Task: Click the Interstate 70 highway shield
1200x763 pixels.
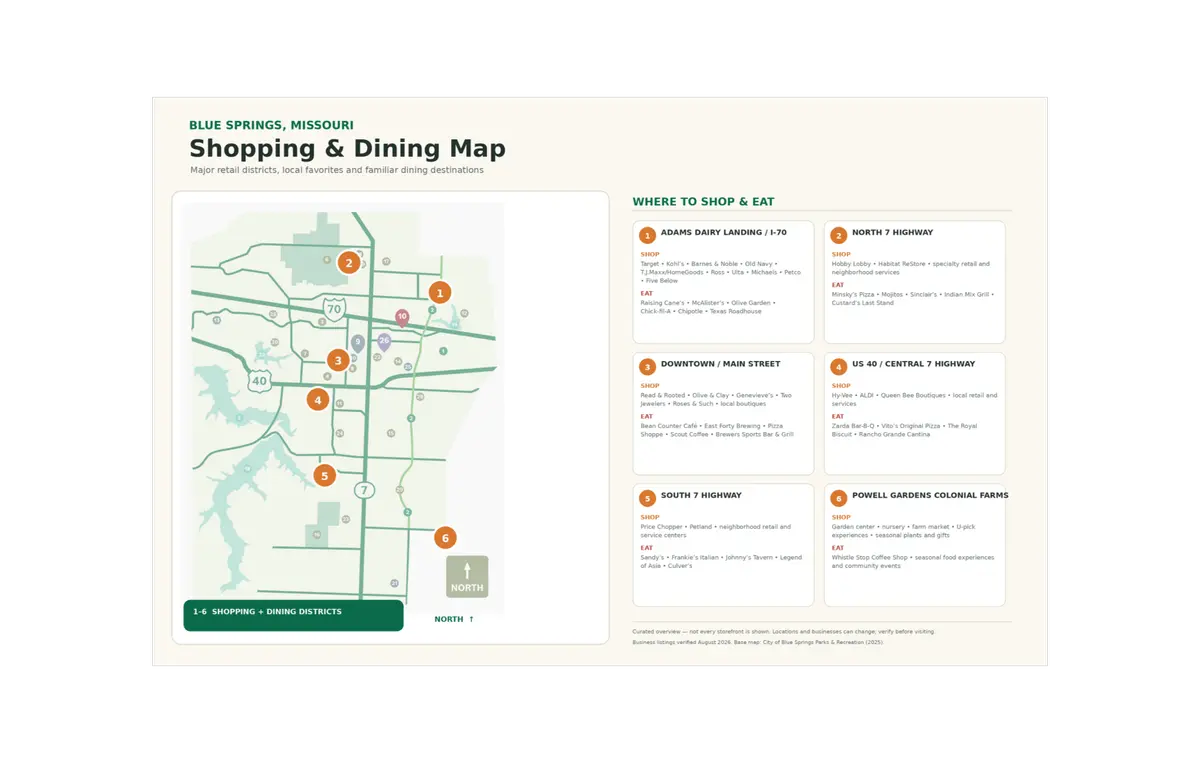Action: pos(334,308)
